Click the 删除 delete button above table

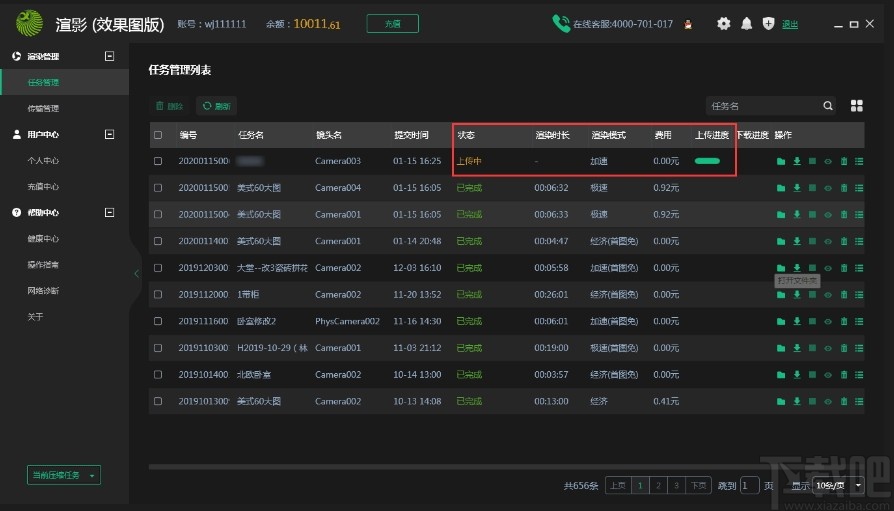pyautogui.click(x=169, y=106)
